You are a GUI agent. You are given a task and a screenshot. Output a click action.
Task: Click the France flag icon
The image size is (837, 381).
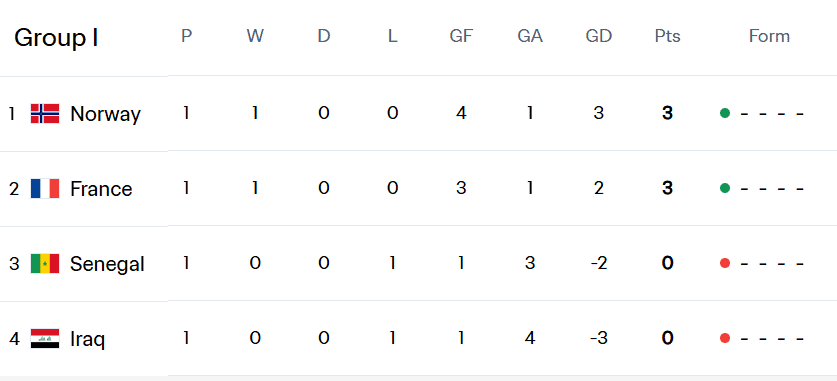coord(45,188)
